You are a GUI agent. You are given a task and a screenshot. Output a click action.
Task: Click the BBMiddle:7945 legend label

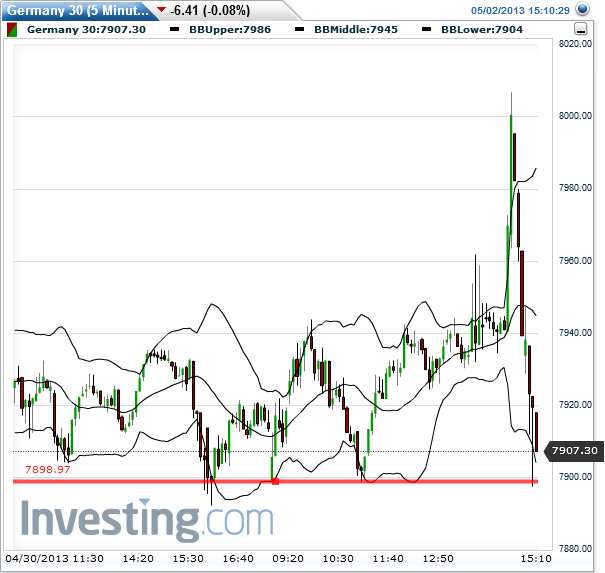pos(356,30)
